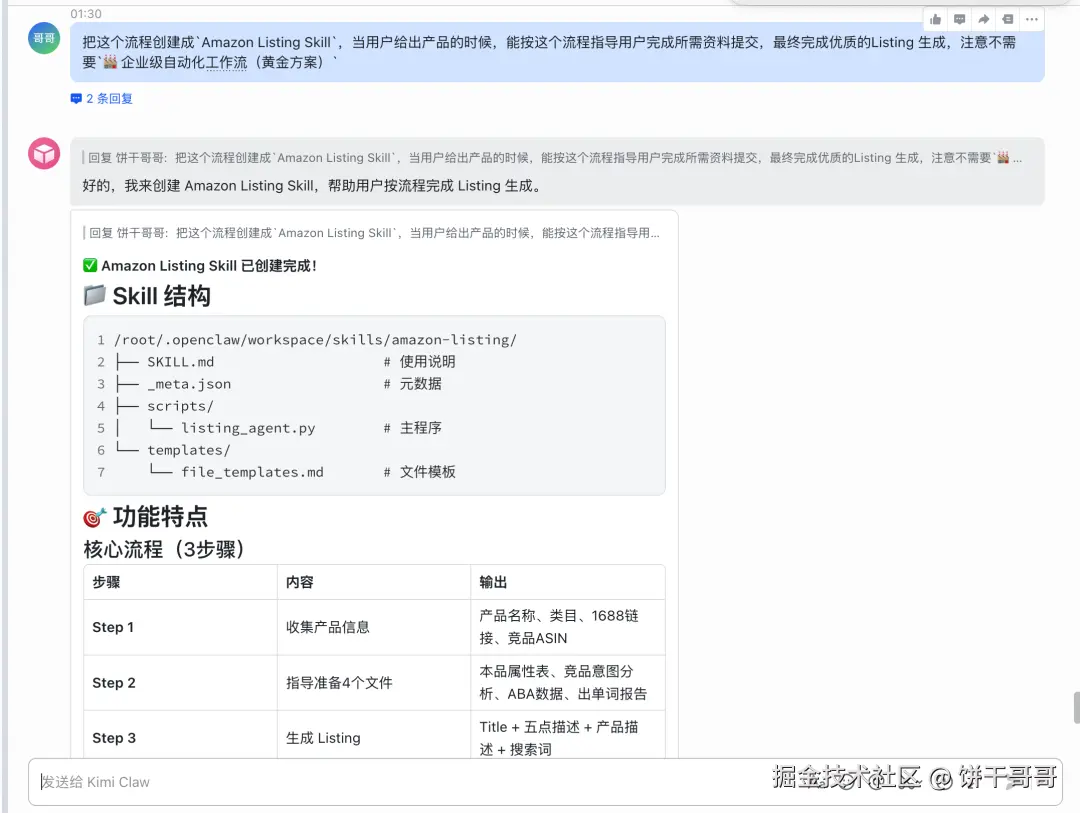The image size is (1080, 813).
Task: Open the 2 条回复 replies thread
Action: coord(102,99)
